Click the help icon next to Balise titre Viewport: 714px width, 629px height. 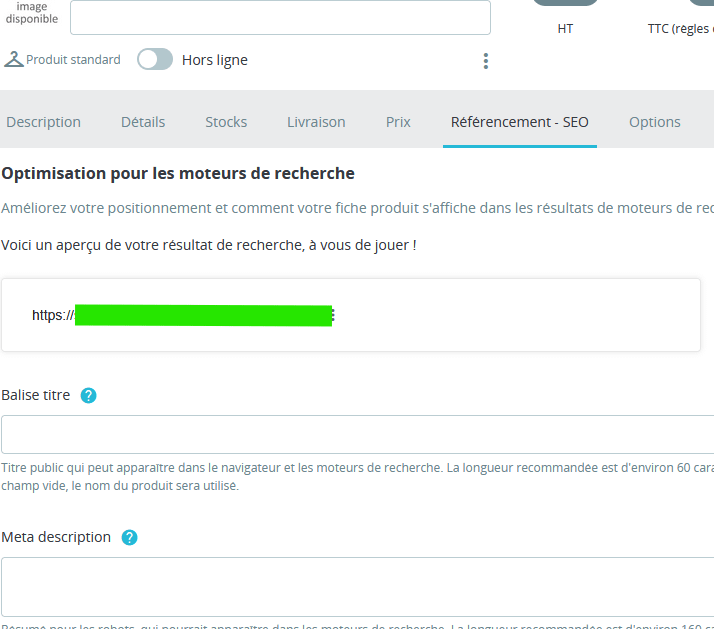tap(88, 395)
